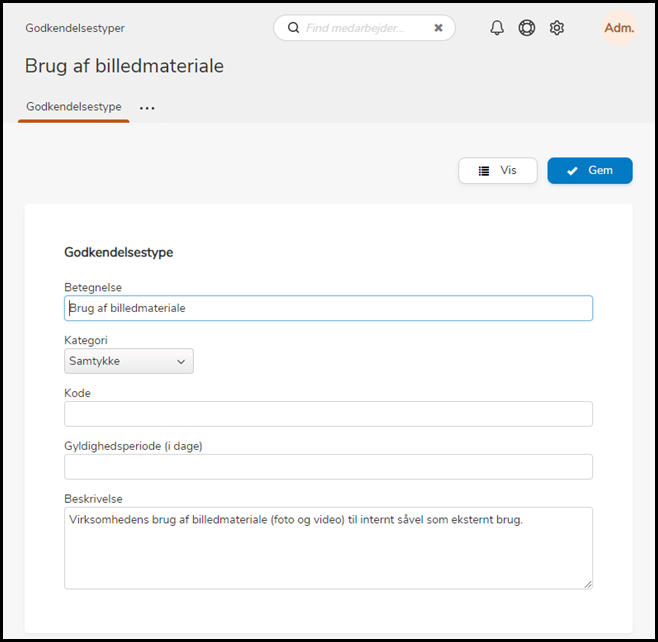The image size is (658, 642).
Task: Open the three-dot more tabs menu
Action: point(147,108)
